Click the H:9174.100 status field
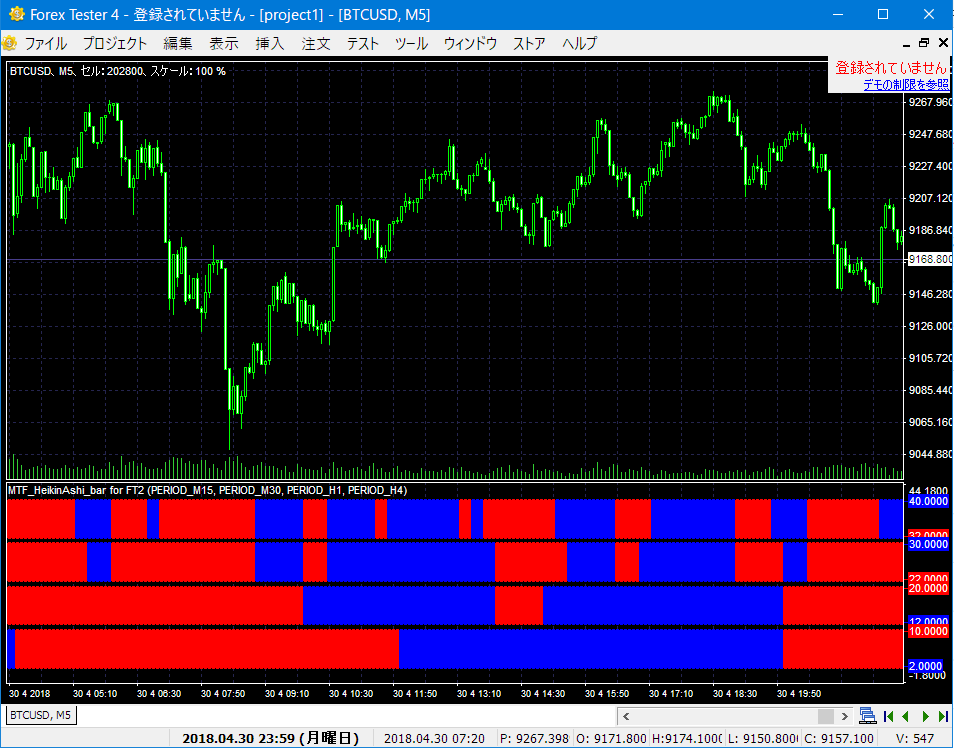Screen dimensions: 954x748 687,739
